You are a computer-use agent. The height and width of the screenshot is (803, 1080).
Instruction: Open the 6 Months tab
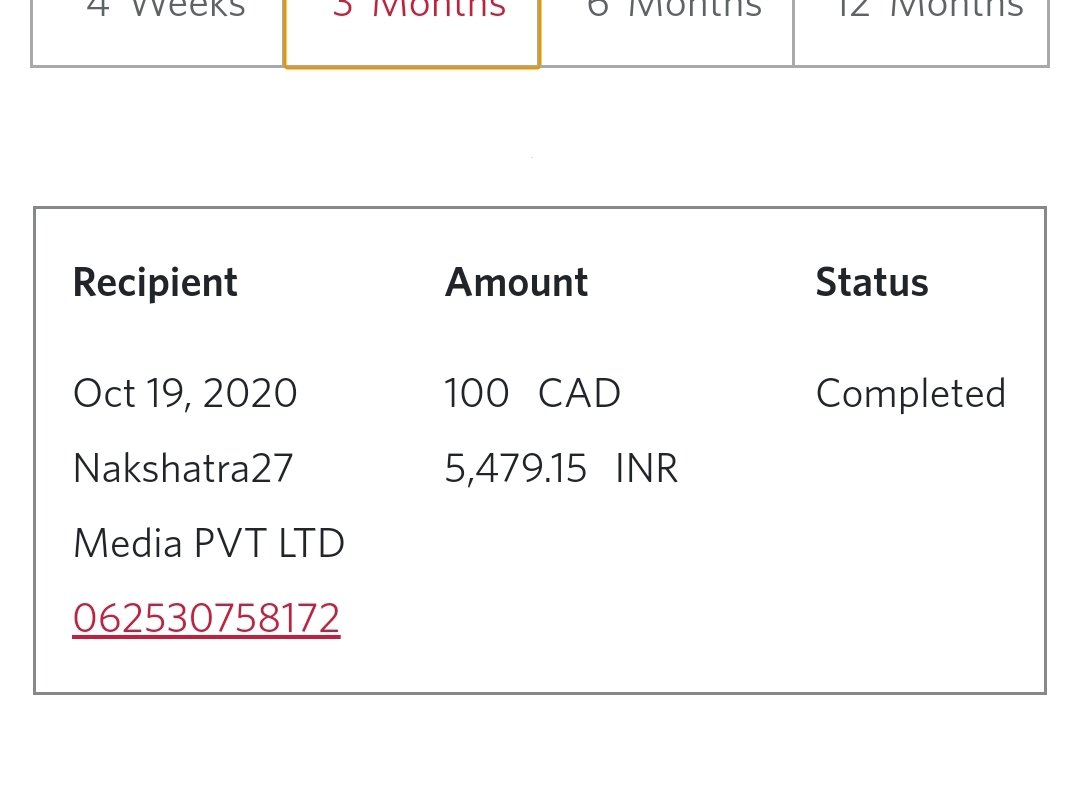[666, 32]
